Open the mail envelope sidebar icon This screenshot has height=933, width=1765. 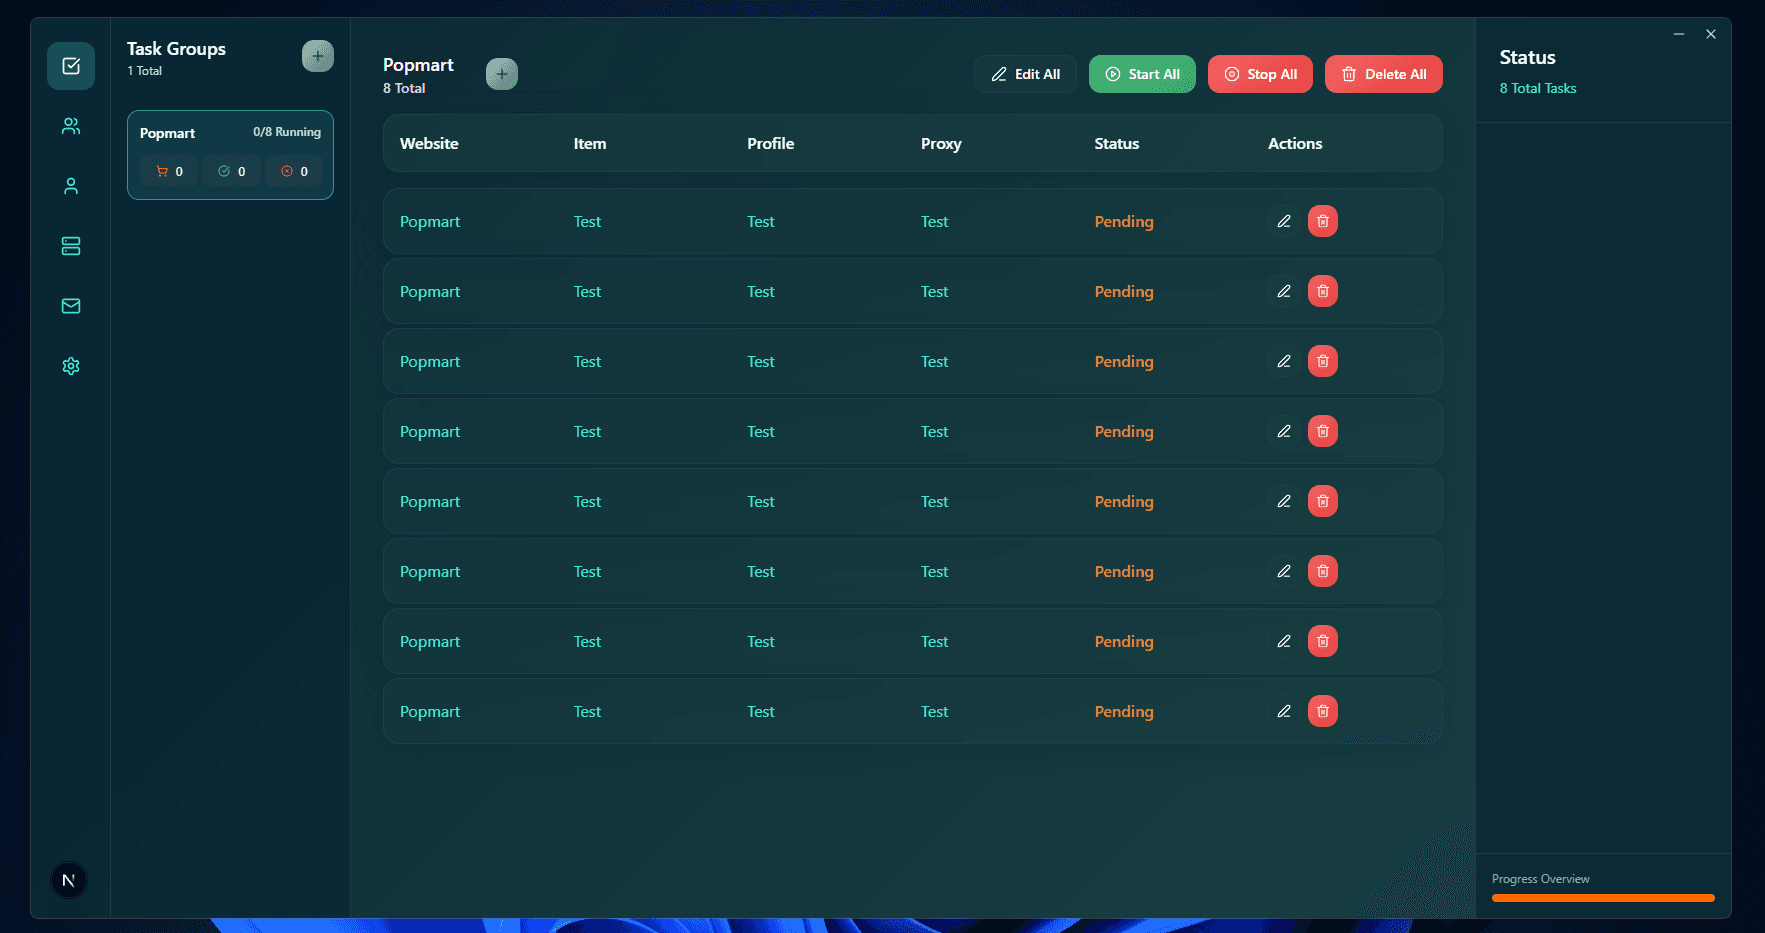coord(71,306)
